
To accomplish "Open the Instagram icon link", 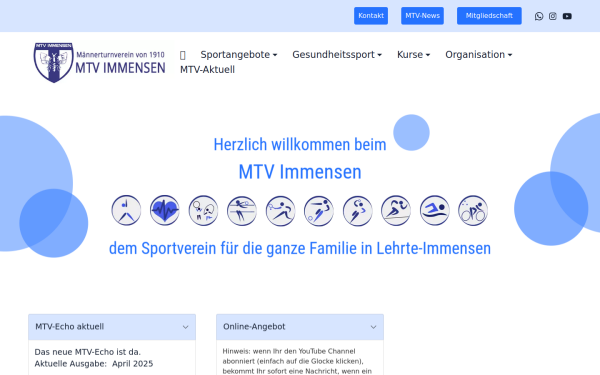I will pos(553,16).
